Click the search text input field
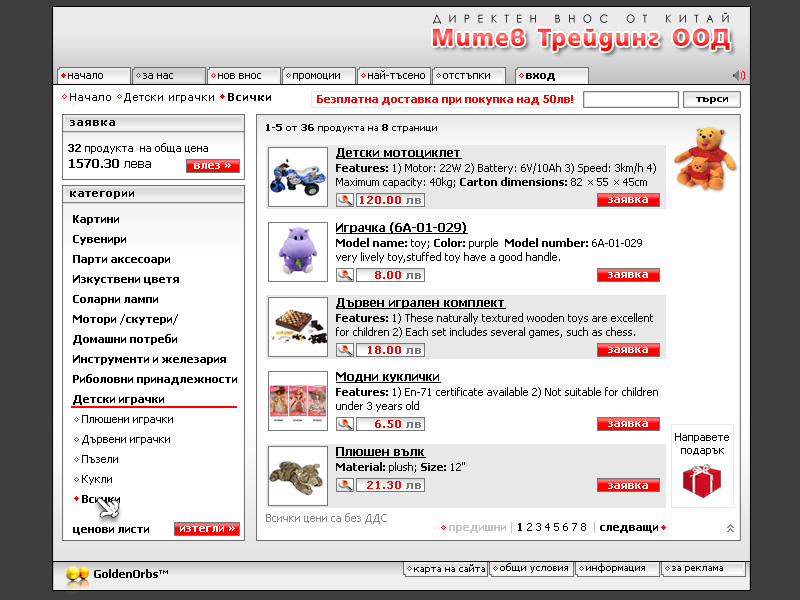 coord(630,99)
